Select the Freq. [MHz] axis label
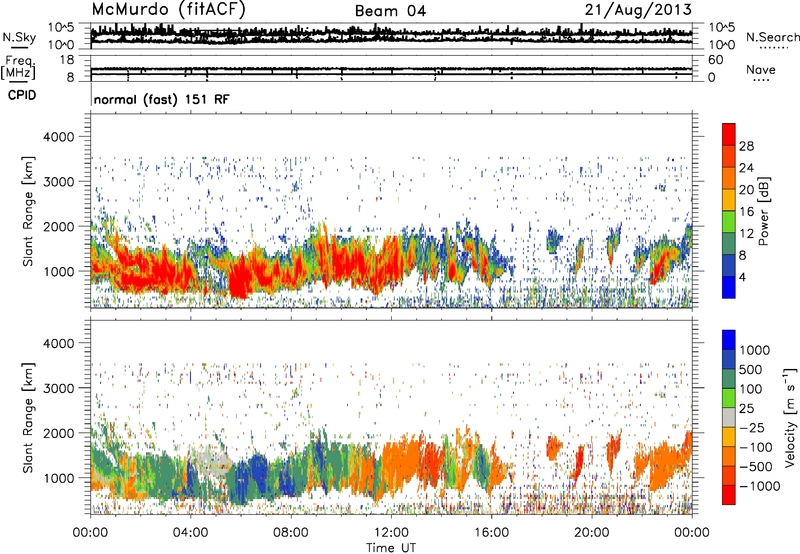The height and width of the screenshot is (554, 800). tap(19, 67)
